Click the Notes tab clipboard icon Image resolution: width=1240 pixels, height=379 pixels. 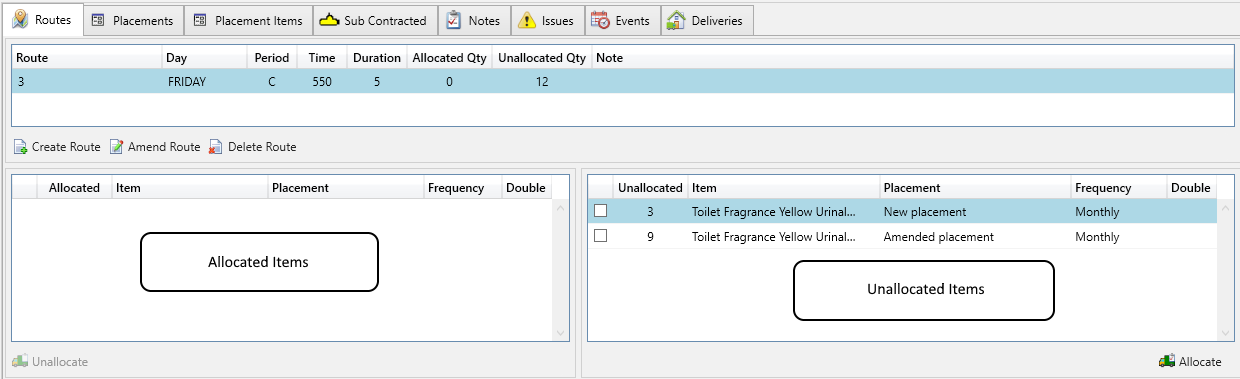454,20
